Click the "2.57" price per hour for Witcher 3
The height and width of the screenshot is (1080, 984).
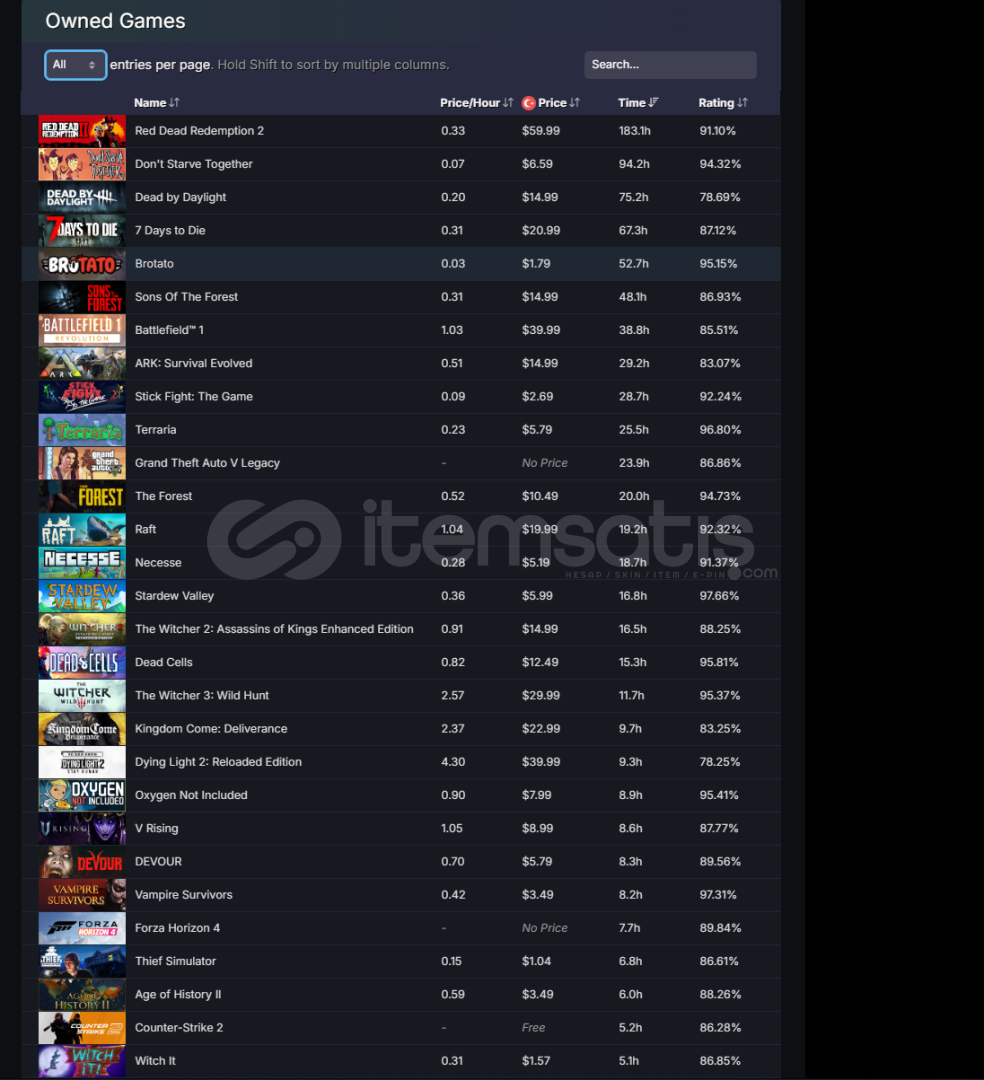click(452, 696)
